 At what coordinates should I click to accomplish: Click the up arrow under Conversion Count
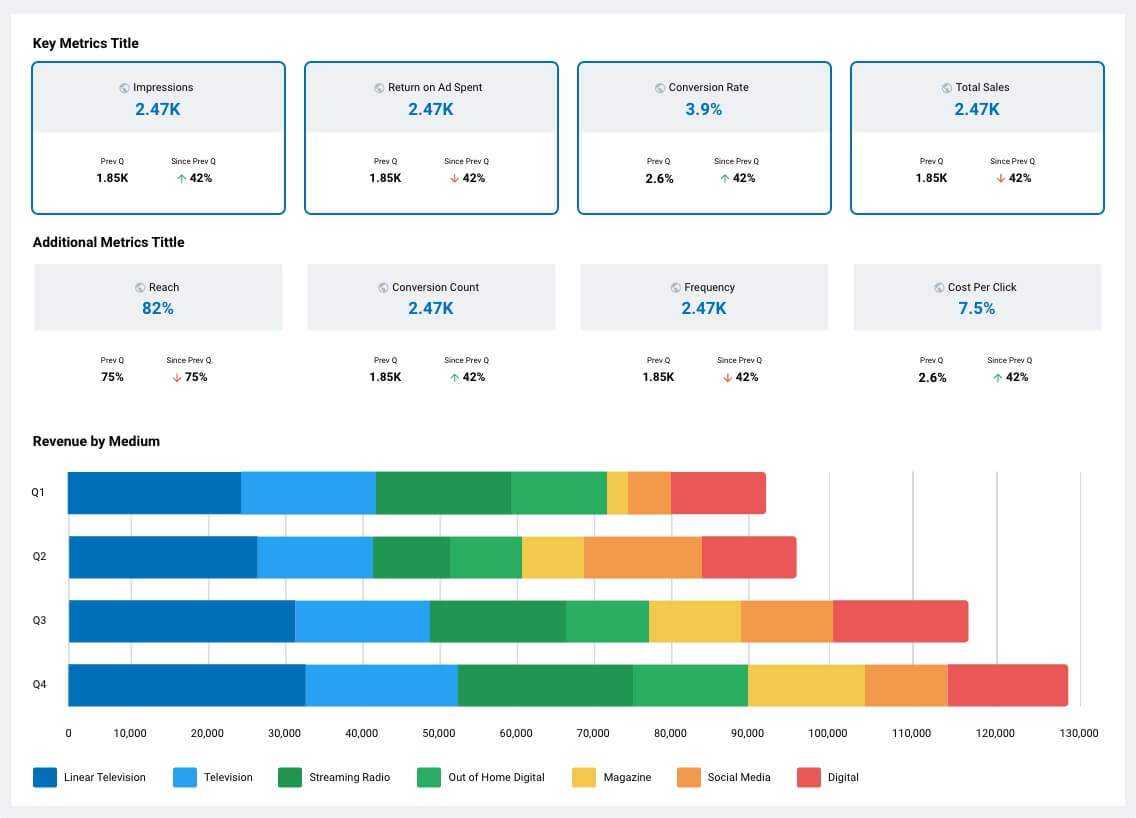pos(454,377)
